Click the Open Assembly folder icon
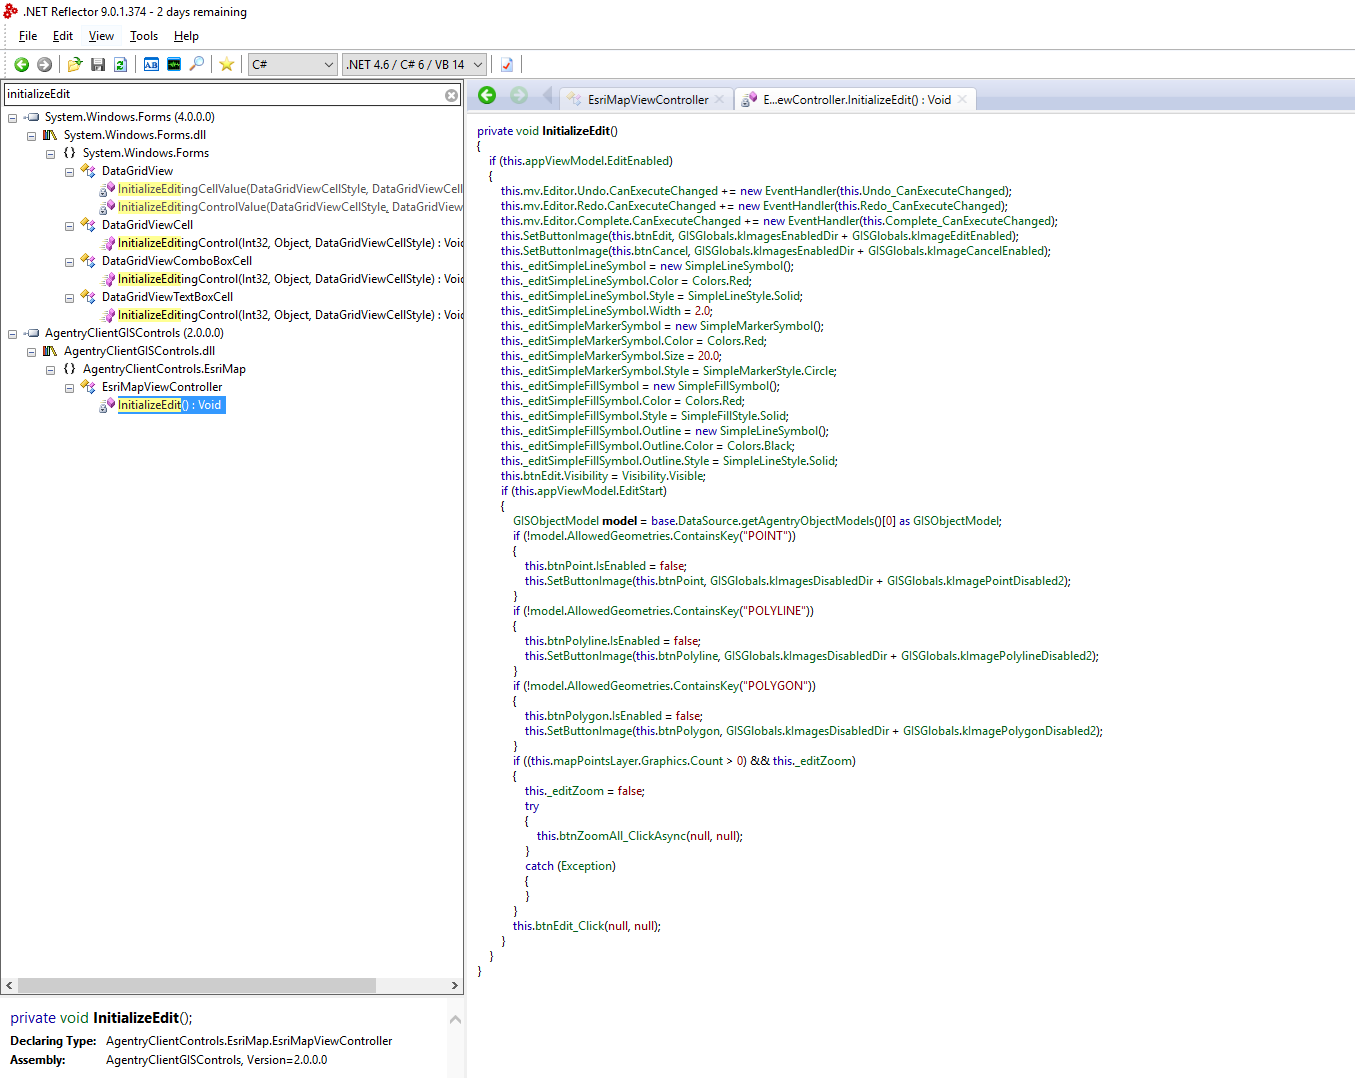The height and width of the screenshot is (1078, 1355). click(x=75, y=65)
